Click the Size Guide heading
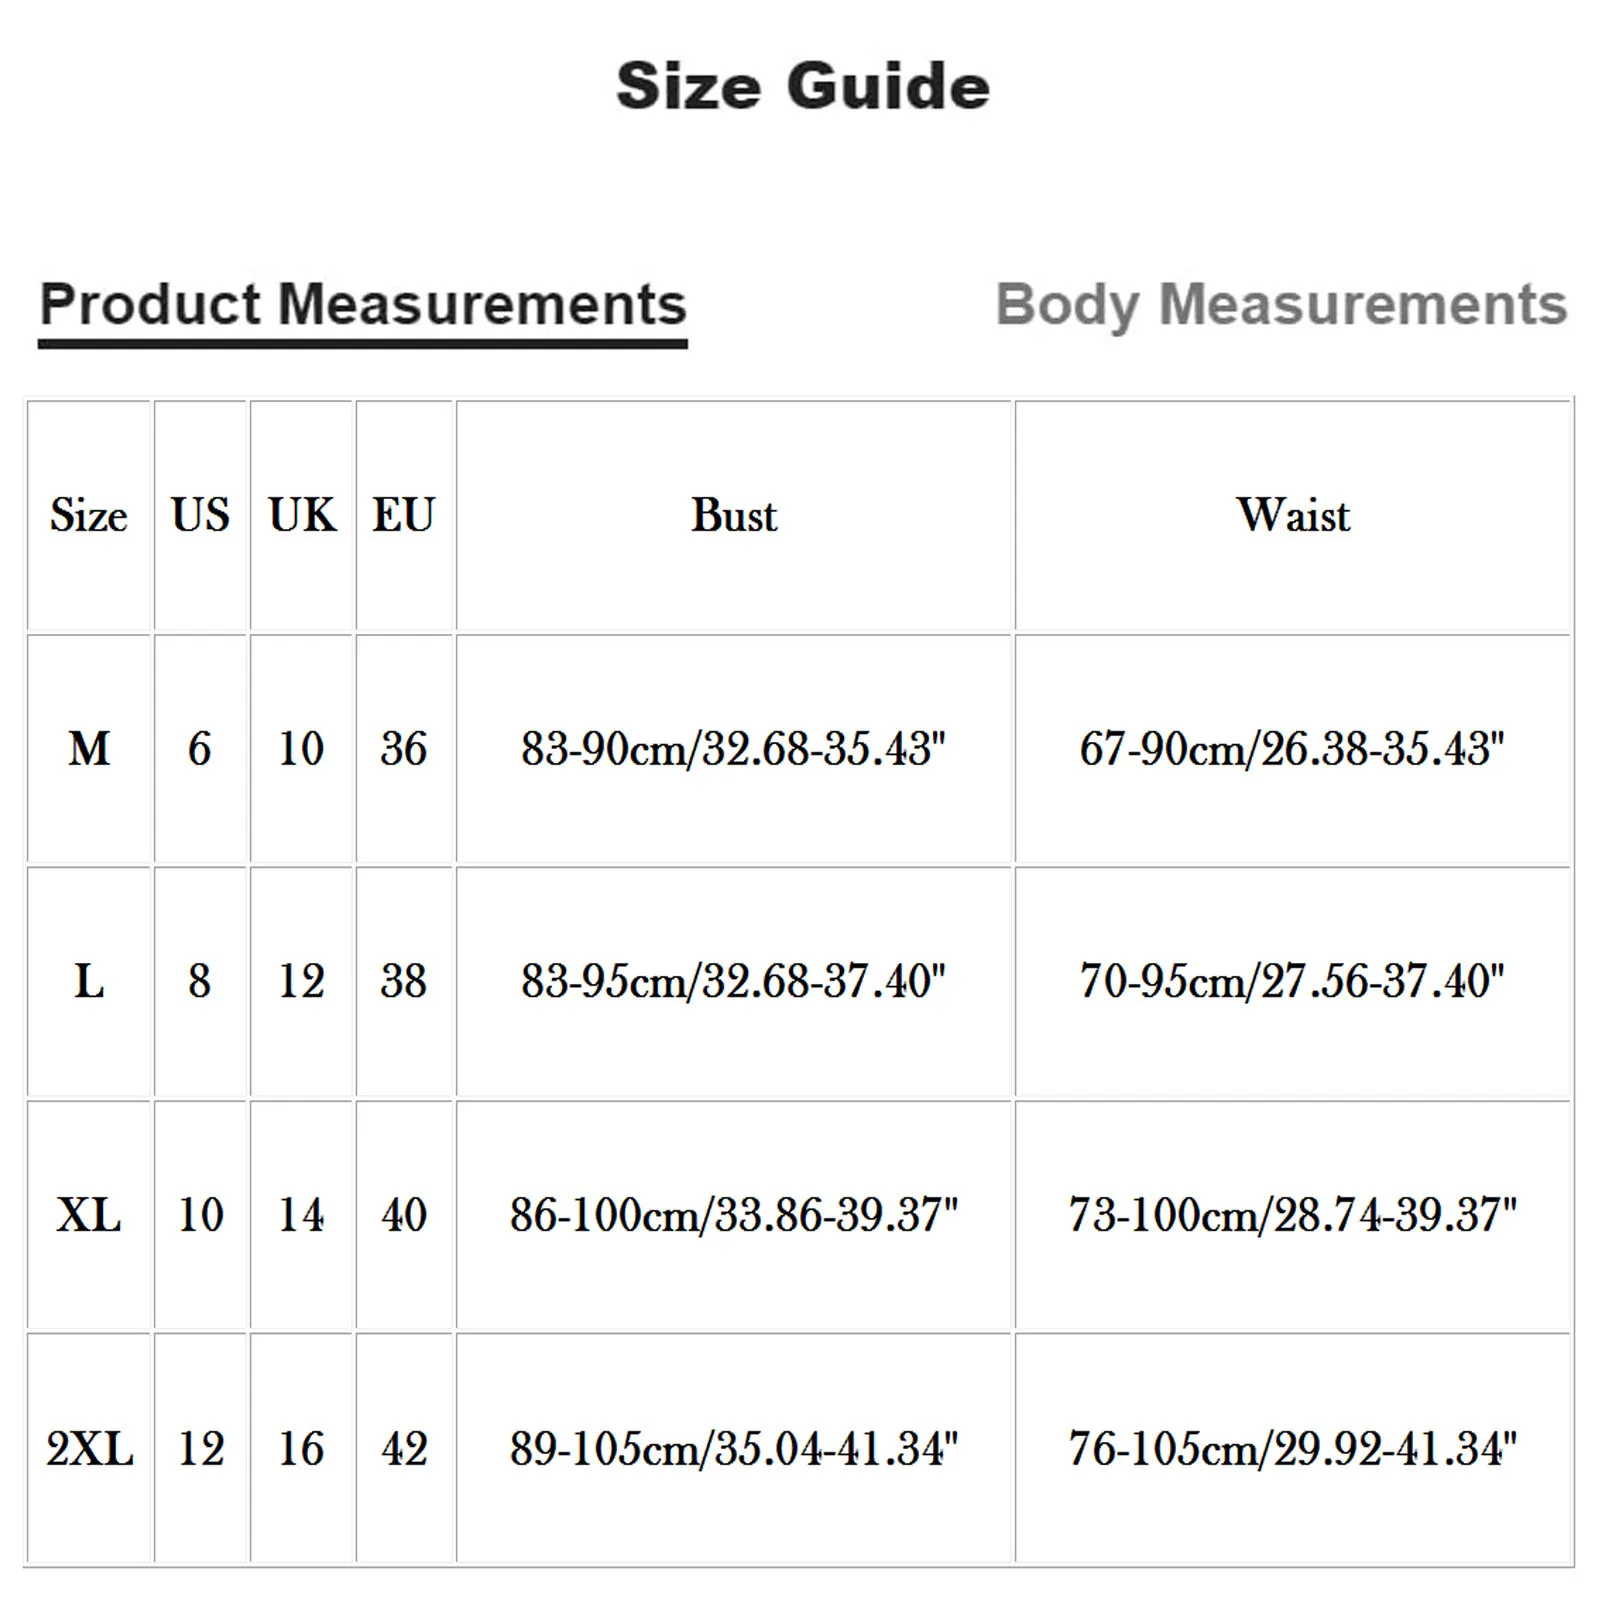Viewport: 1600px width, 1600px height. [x=803, y=86]
